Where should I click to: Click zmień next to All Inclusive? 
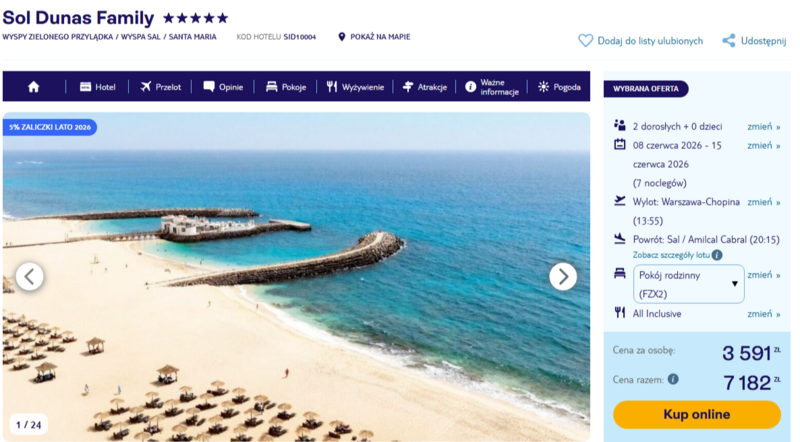(763, 314)
